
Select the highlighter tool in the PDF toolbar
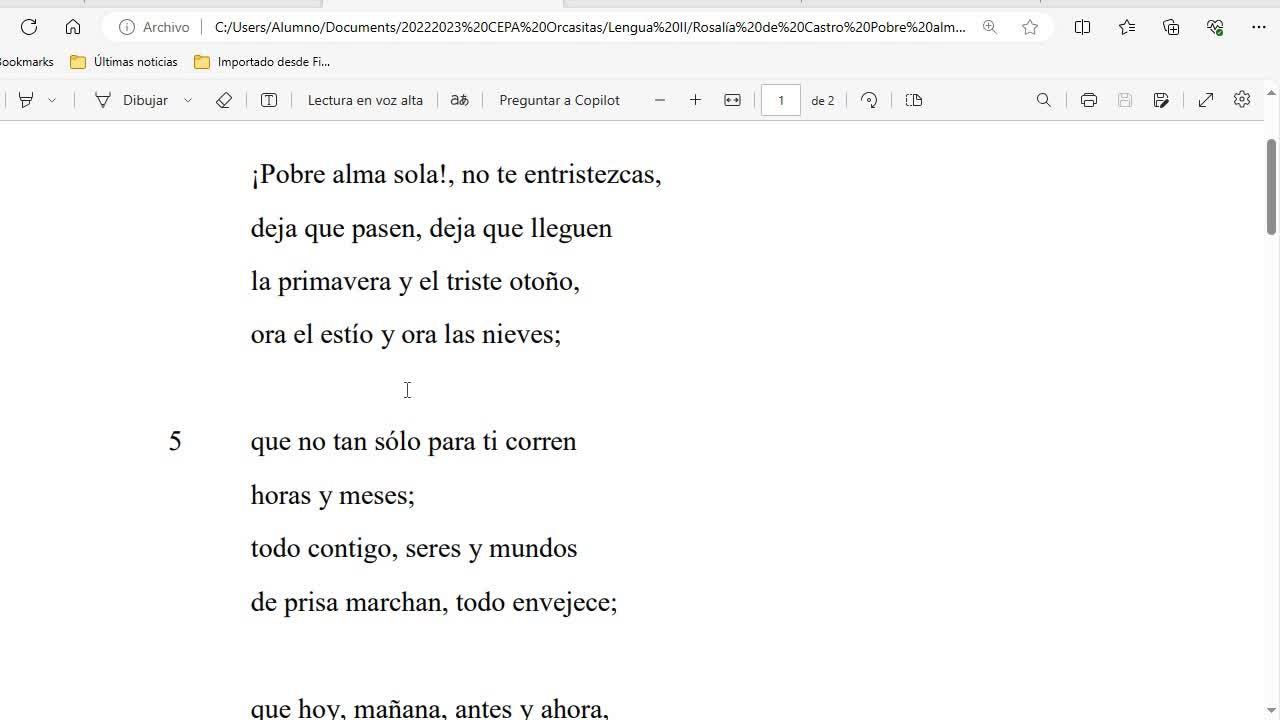pos(27,100)
